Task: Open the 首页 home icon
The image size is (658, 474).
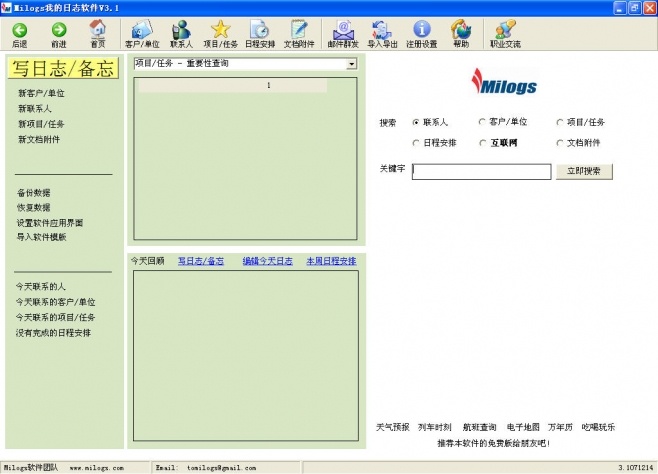Action: [97, 29]
